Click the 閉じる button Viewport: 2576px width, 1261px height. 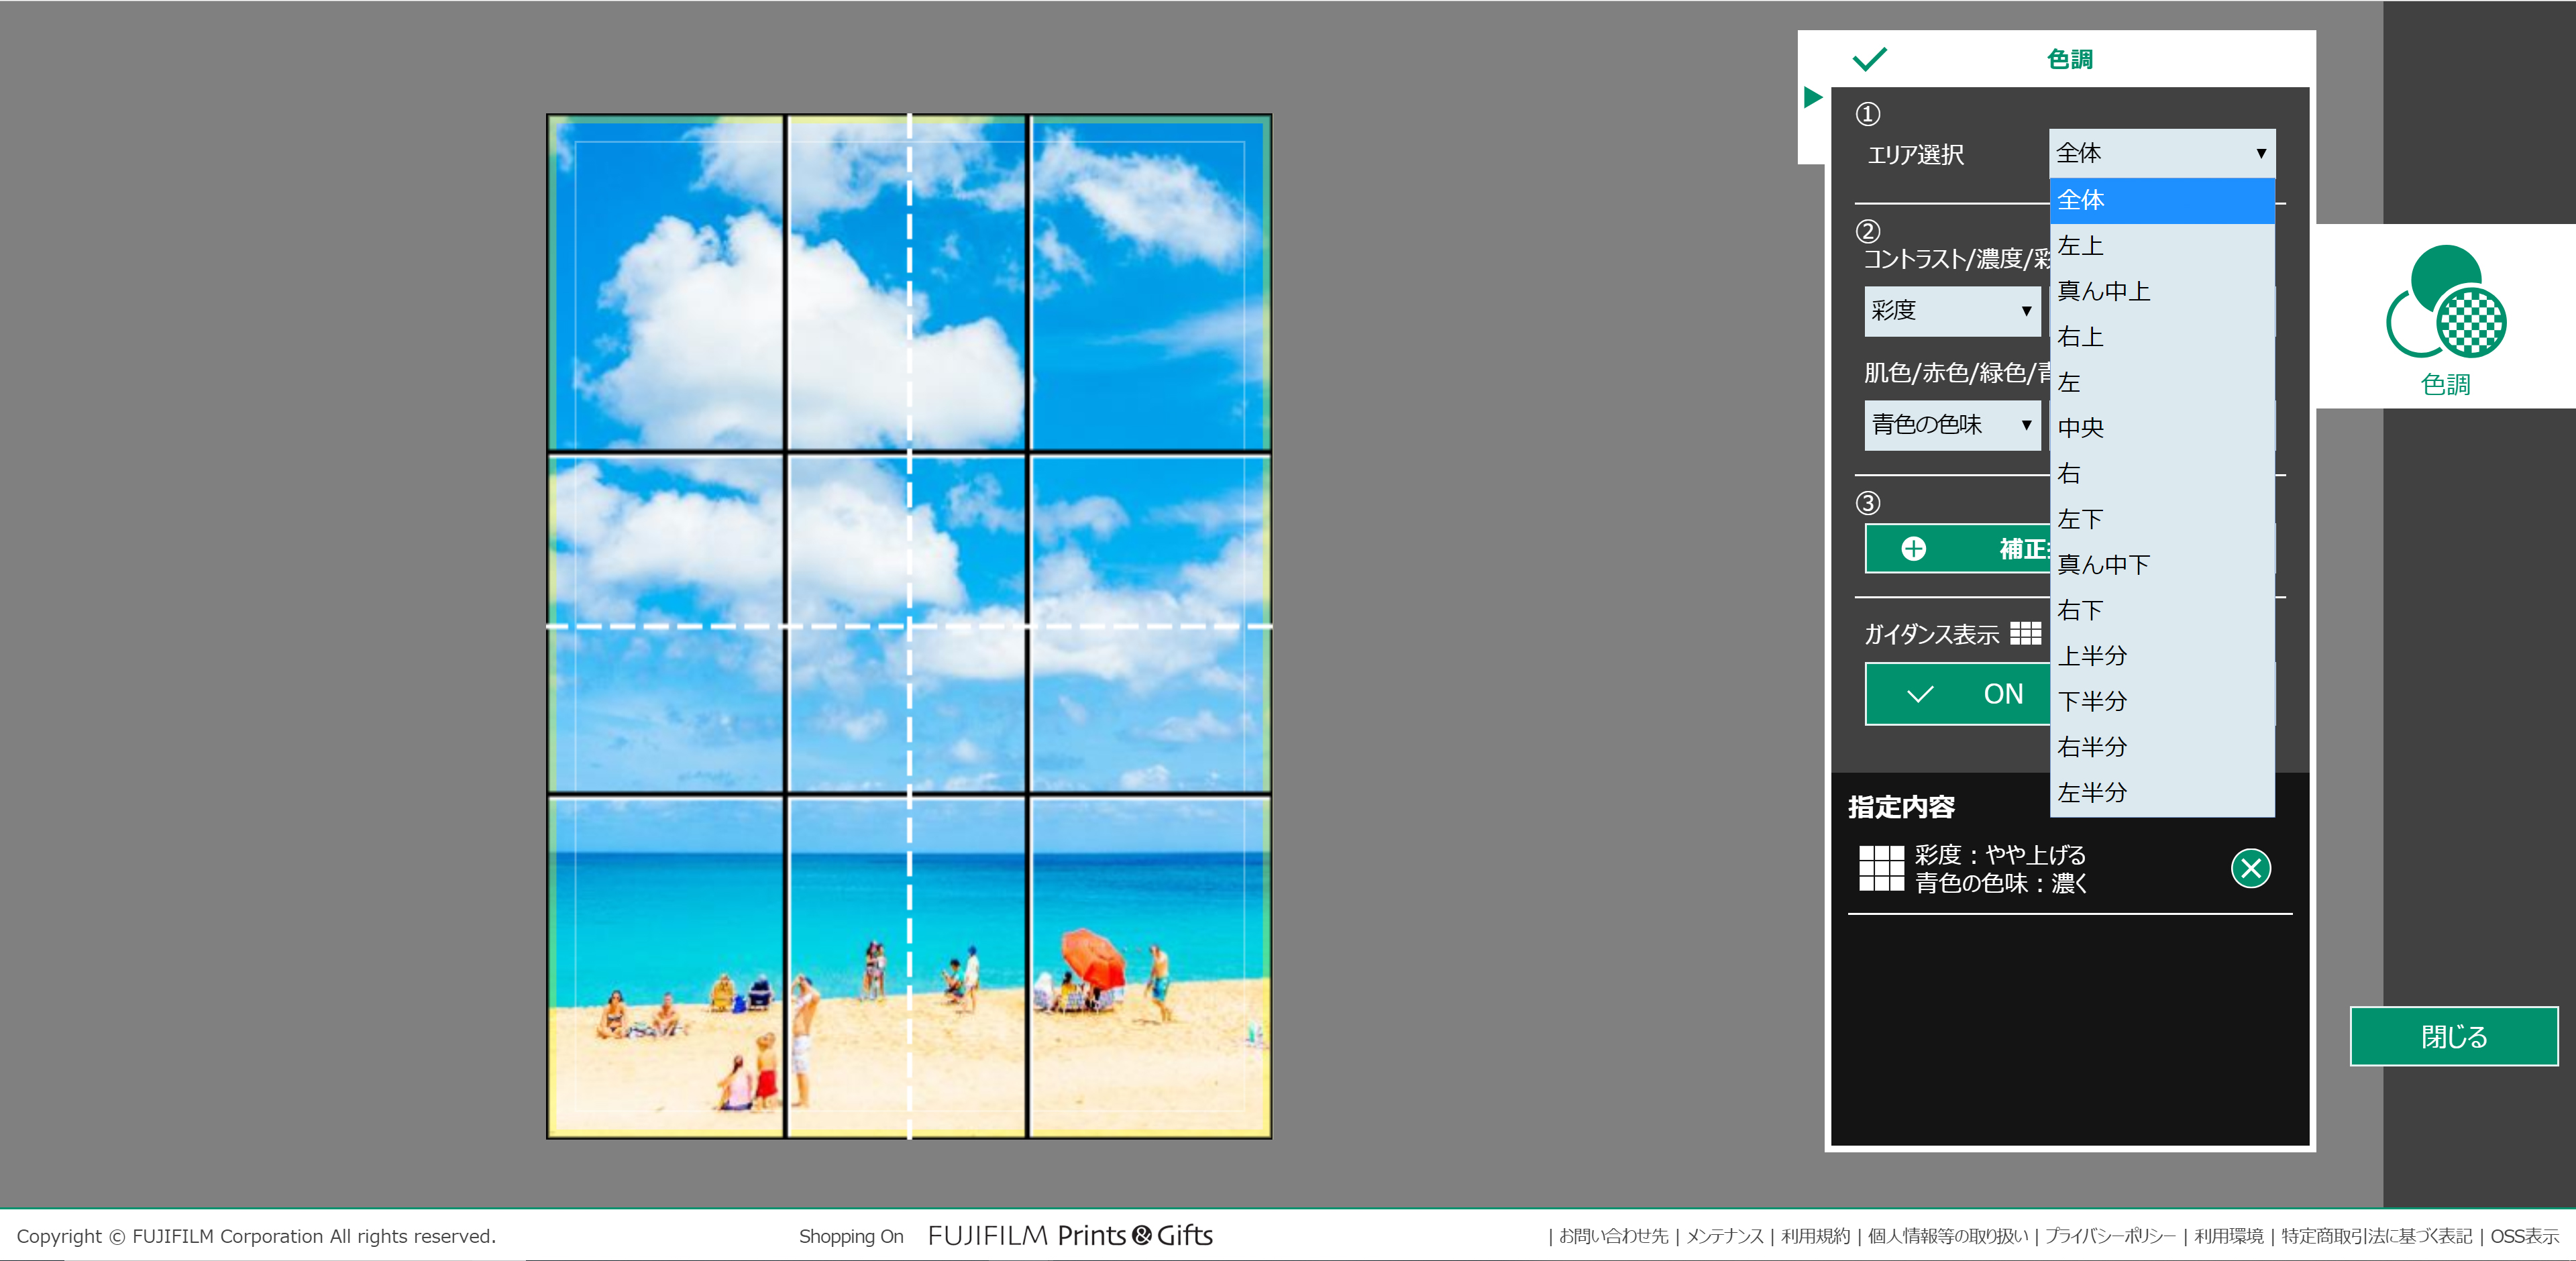pos(2453,1036)
